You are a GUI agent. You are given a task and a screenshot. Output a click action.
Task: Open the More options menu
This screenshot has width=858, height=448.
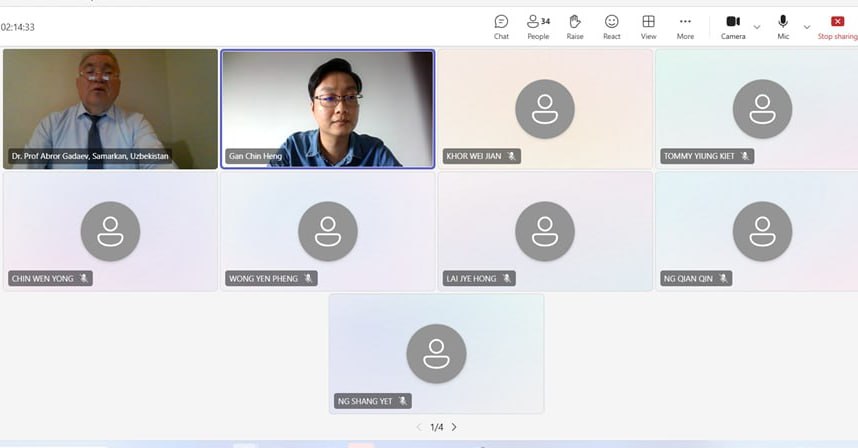pos(685,27)
